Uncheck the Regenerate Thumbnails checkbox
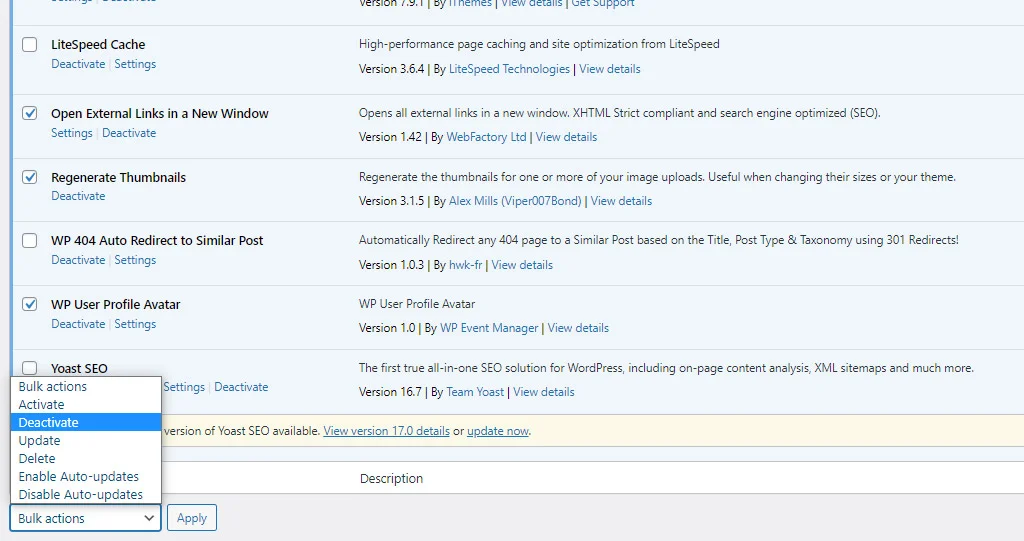The image size is (1024, 541). tap(30, 177)
